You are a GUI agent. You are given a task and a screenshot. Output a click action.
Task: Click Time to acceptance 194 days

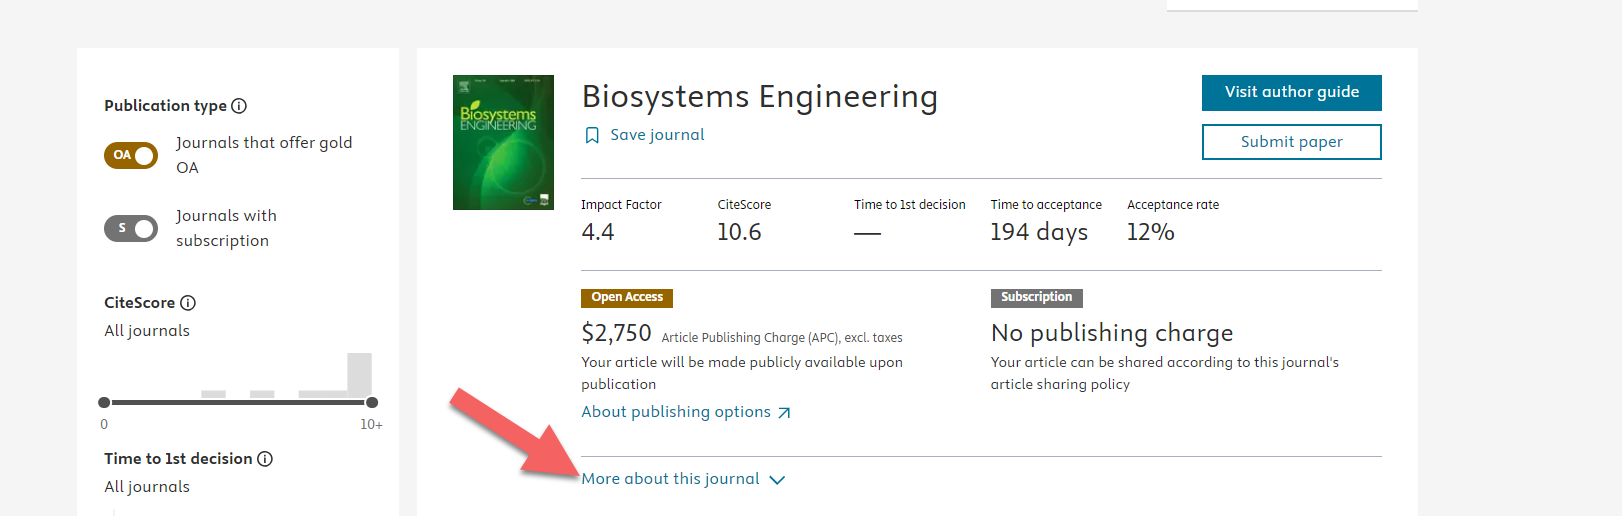1039,232
